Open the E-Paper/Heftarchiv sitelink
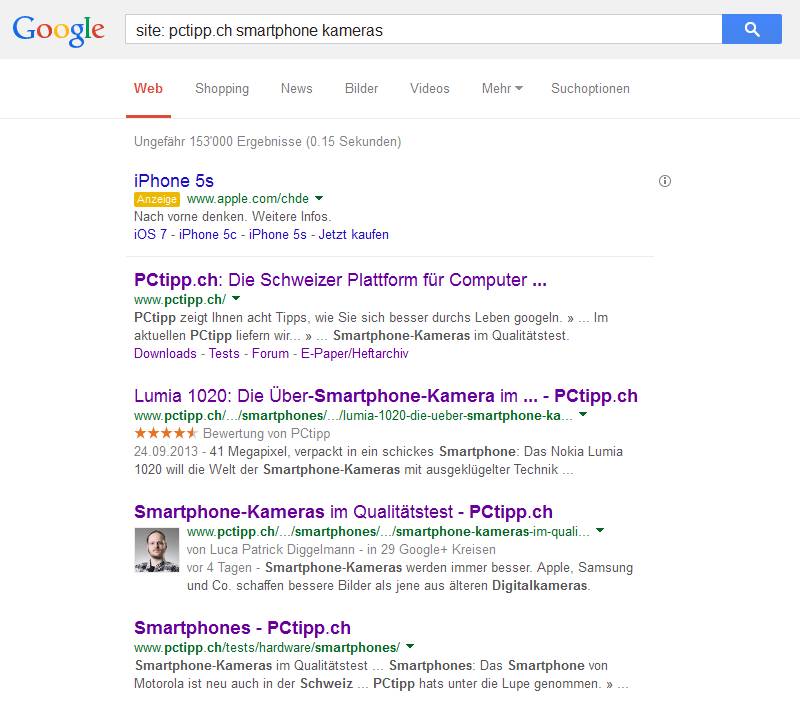This screenshot has width=800, height=705. [353, 353]
